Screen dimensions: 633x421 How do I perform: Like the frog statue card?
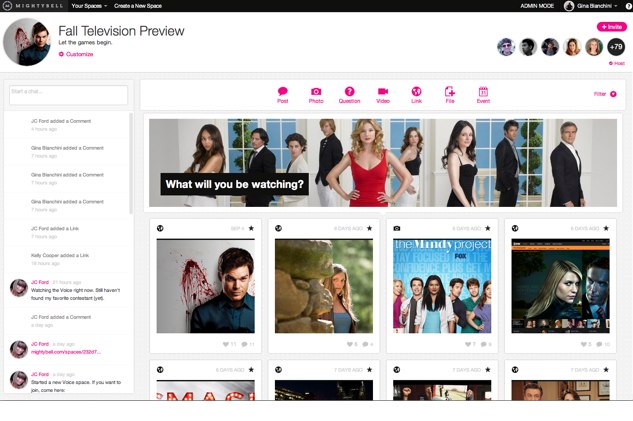350,344
